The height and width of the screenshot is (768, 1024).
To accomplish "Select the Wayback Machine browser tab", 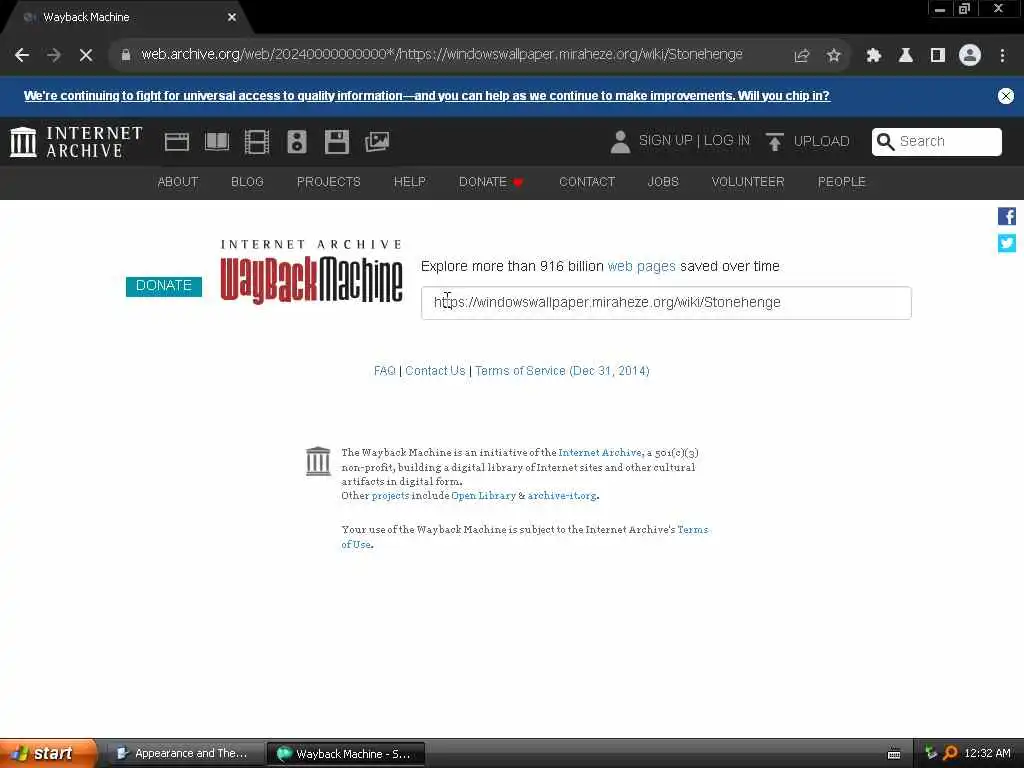I will tap(127, 18).
